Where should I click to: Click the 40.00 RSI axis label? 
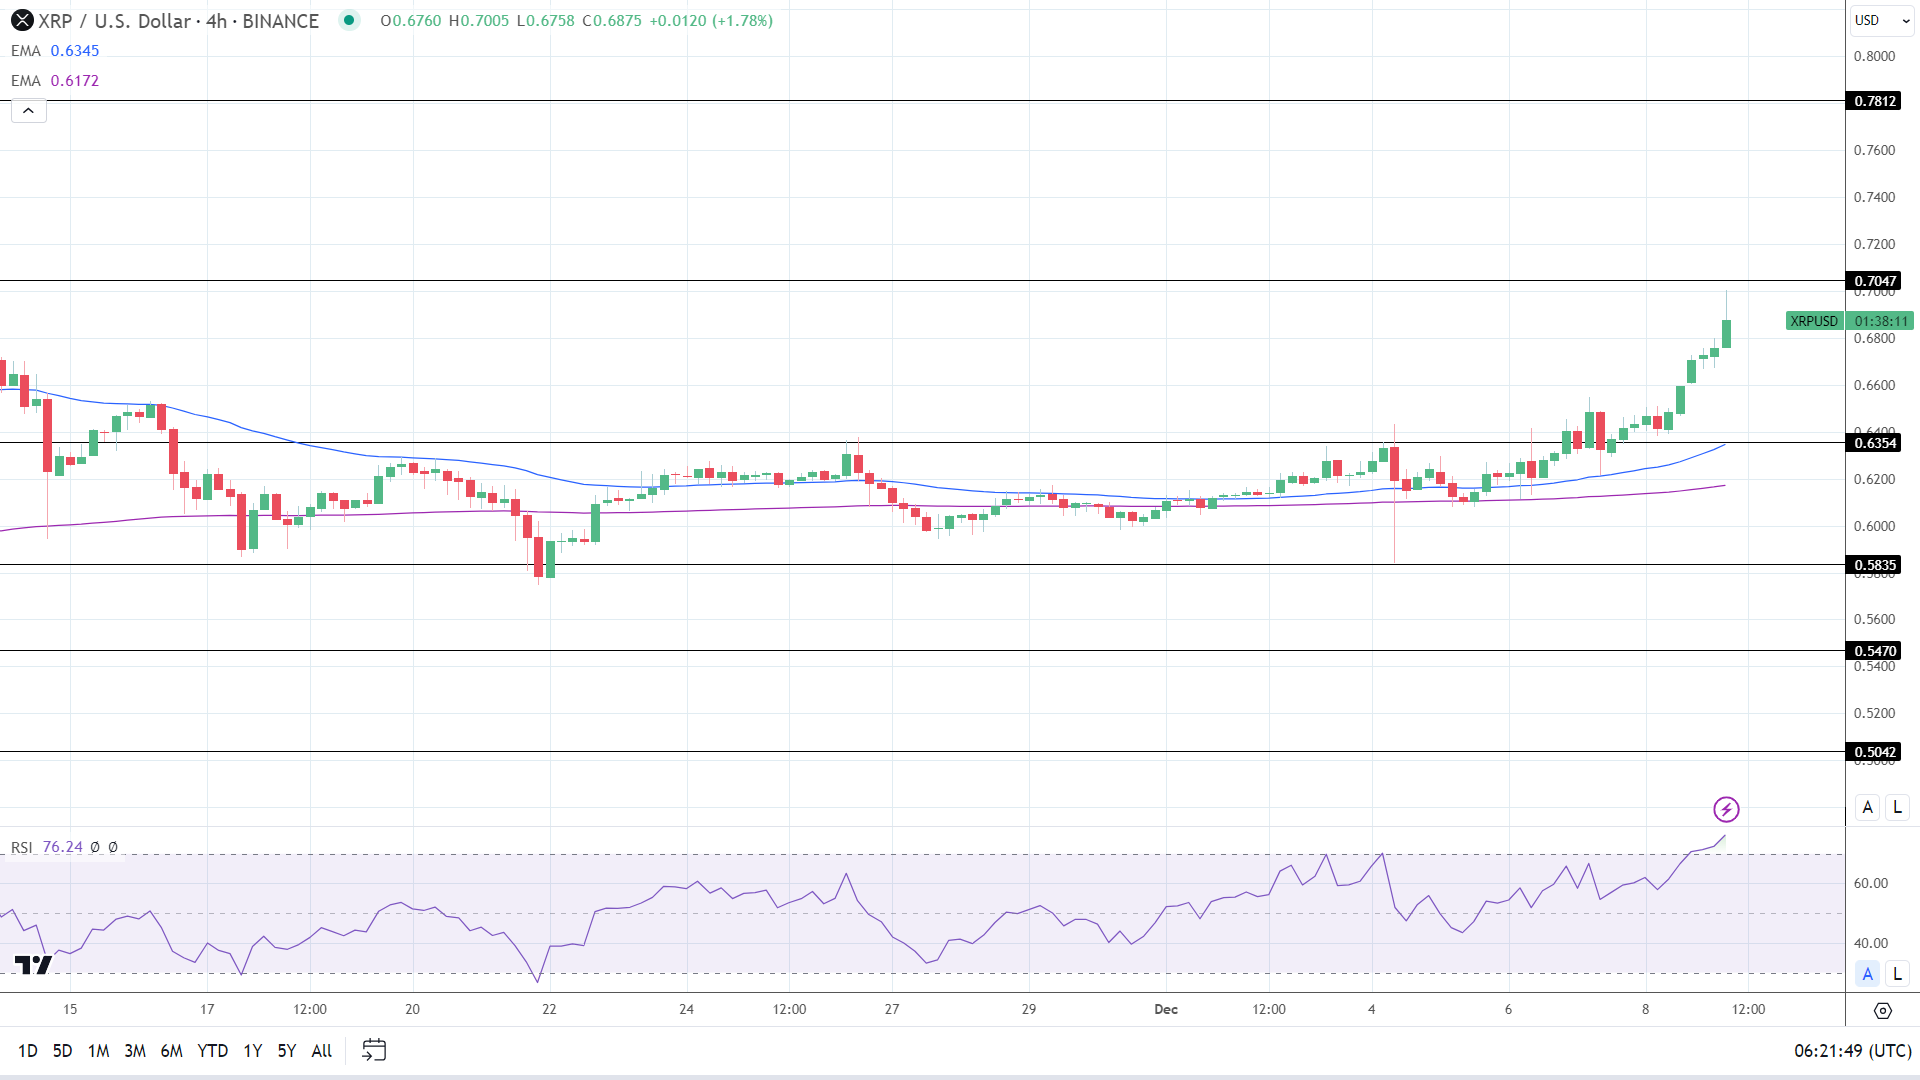click(1870, 943)
